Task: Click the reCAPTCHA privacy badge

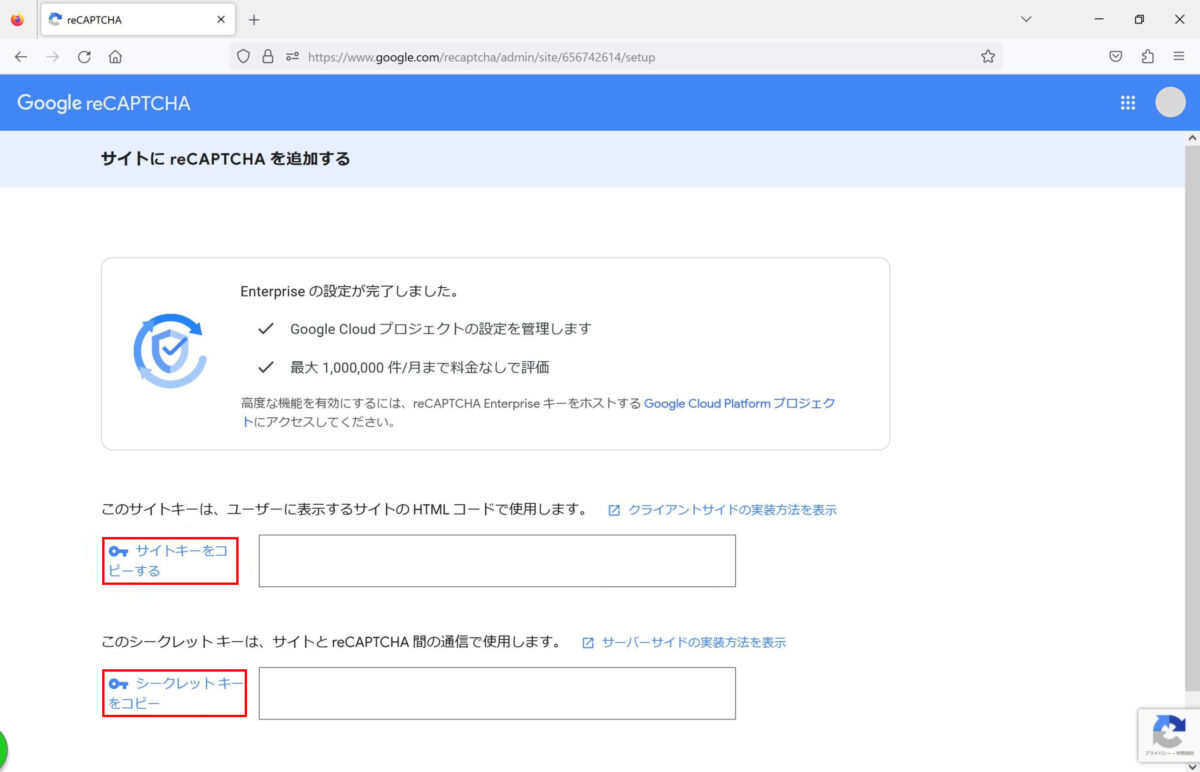Action: point(1169,735)
